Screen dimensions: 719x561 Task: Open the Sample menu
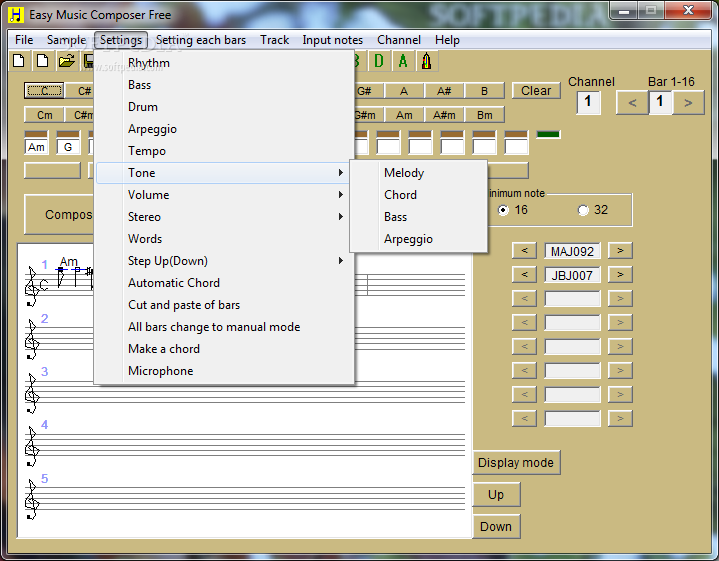click(66, 40)
